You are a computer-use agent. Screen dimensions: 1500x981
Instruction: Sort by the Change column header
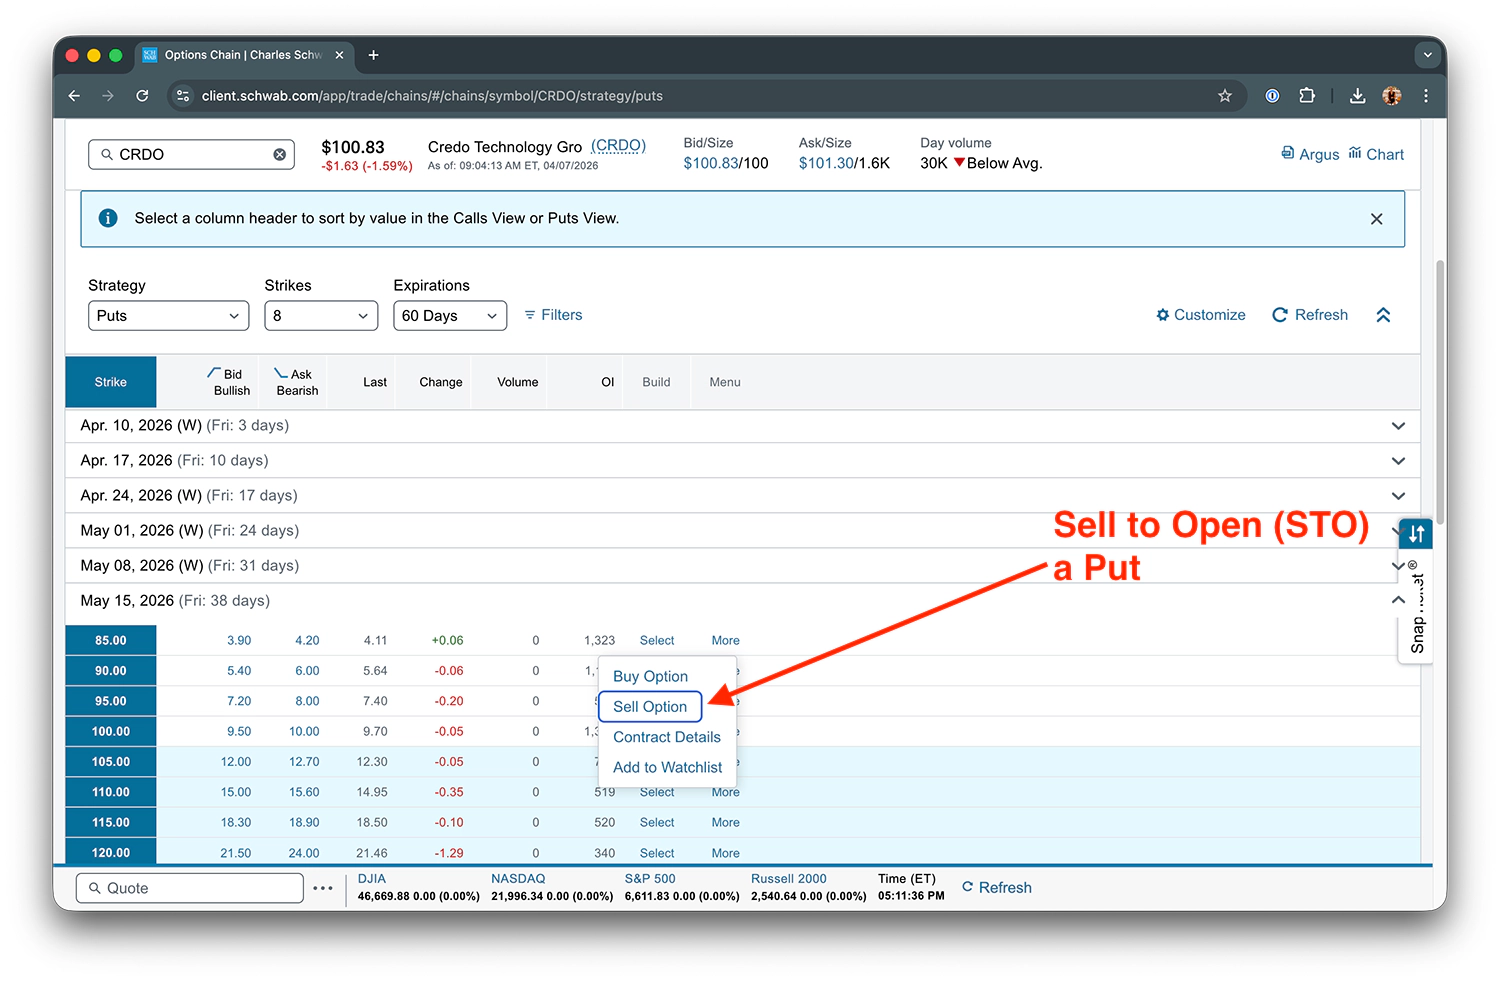[441, 382]
